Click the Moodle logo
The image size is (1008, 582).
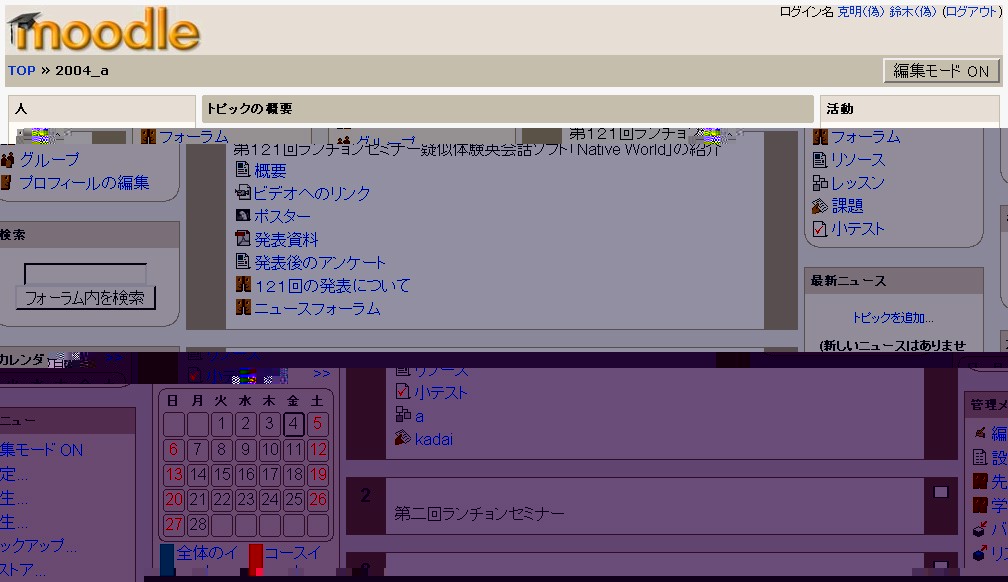104,30
